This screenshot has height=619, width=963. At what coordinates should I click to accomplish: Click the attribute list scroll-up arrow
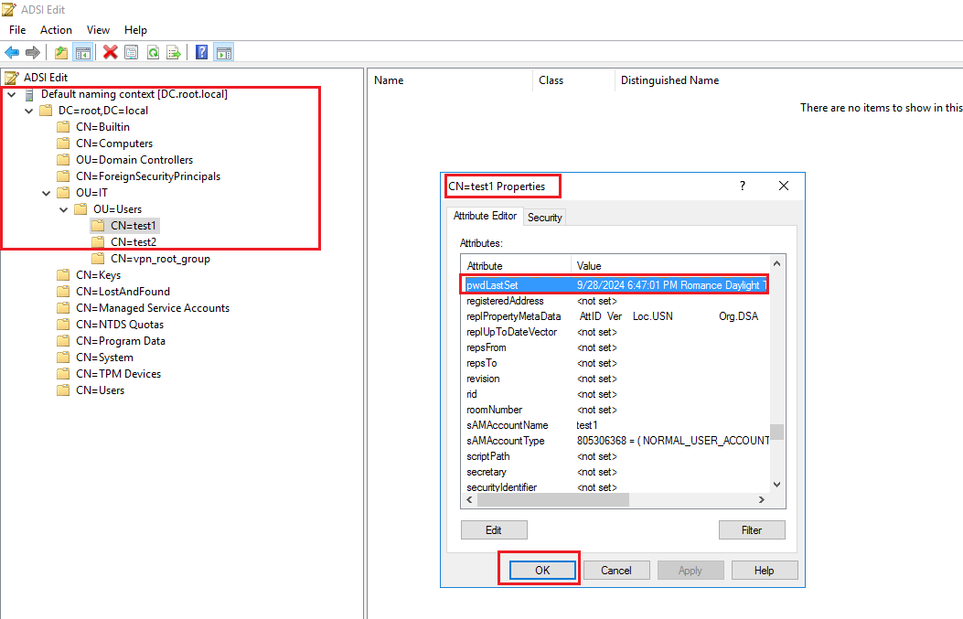coord(777,263)
